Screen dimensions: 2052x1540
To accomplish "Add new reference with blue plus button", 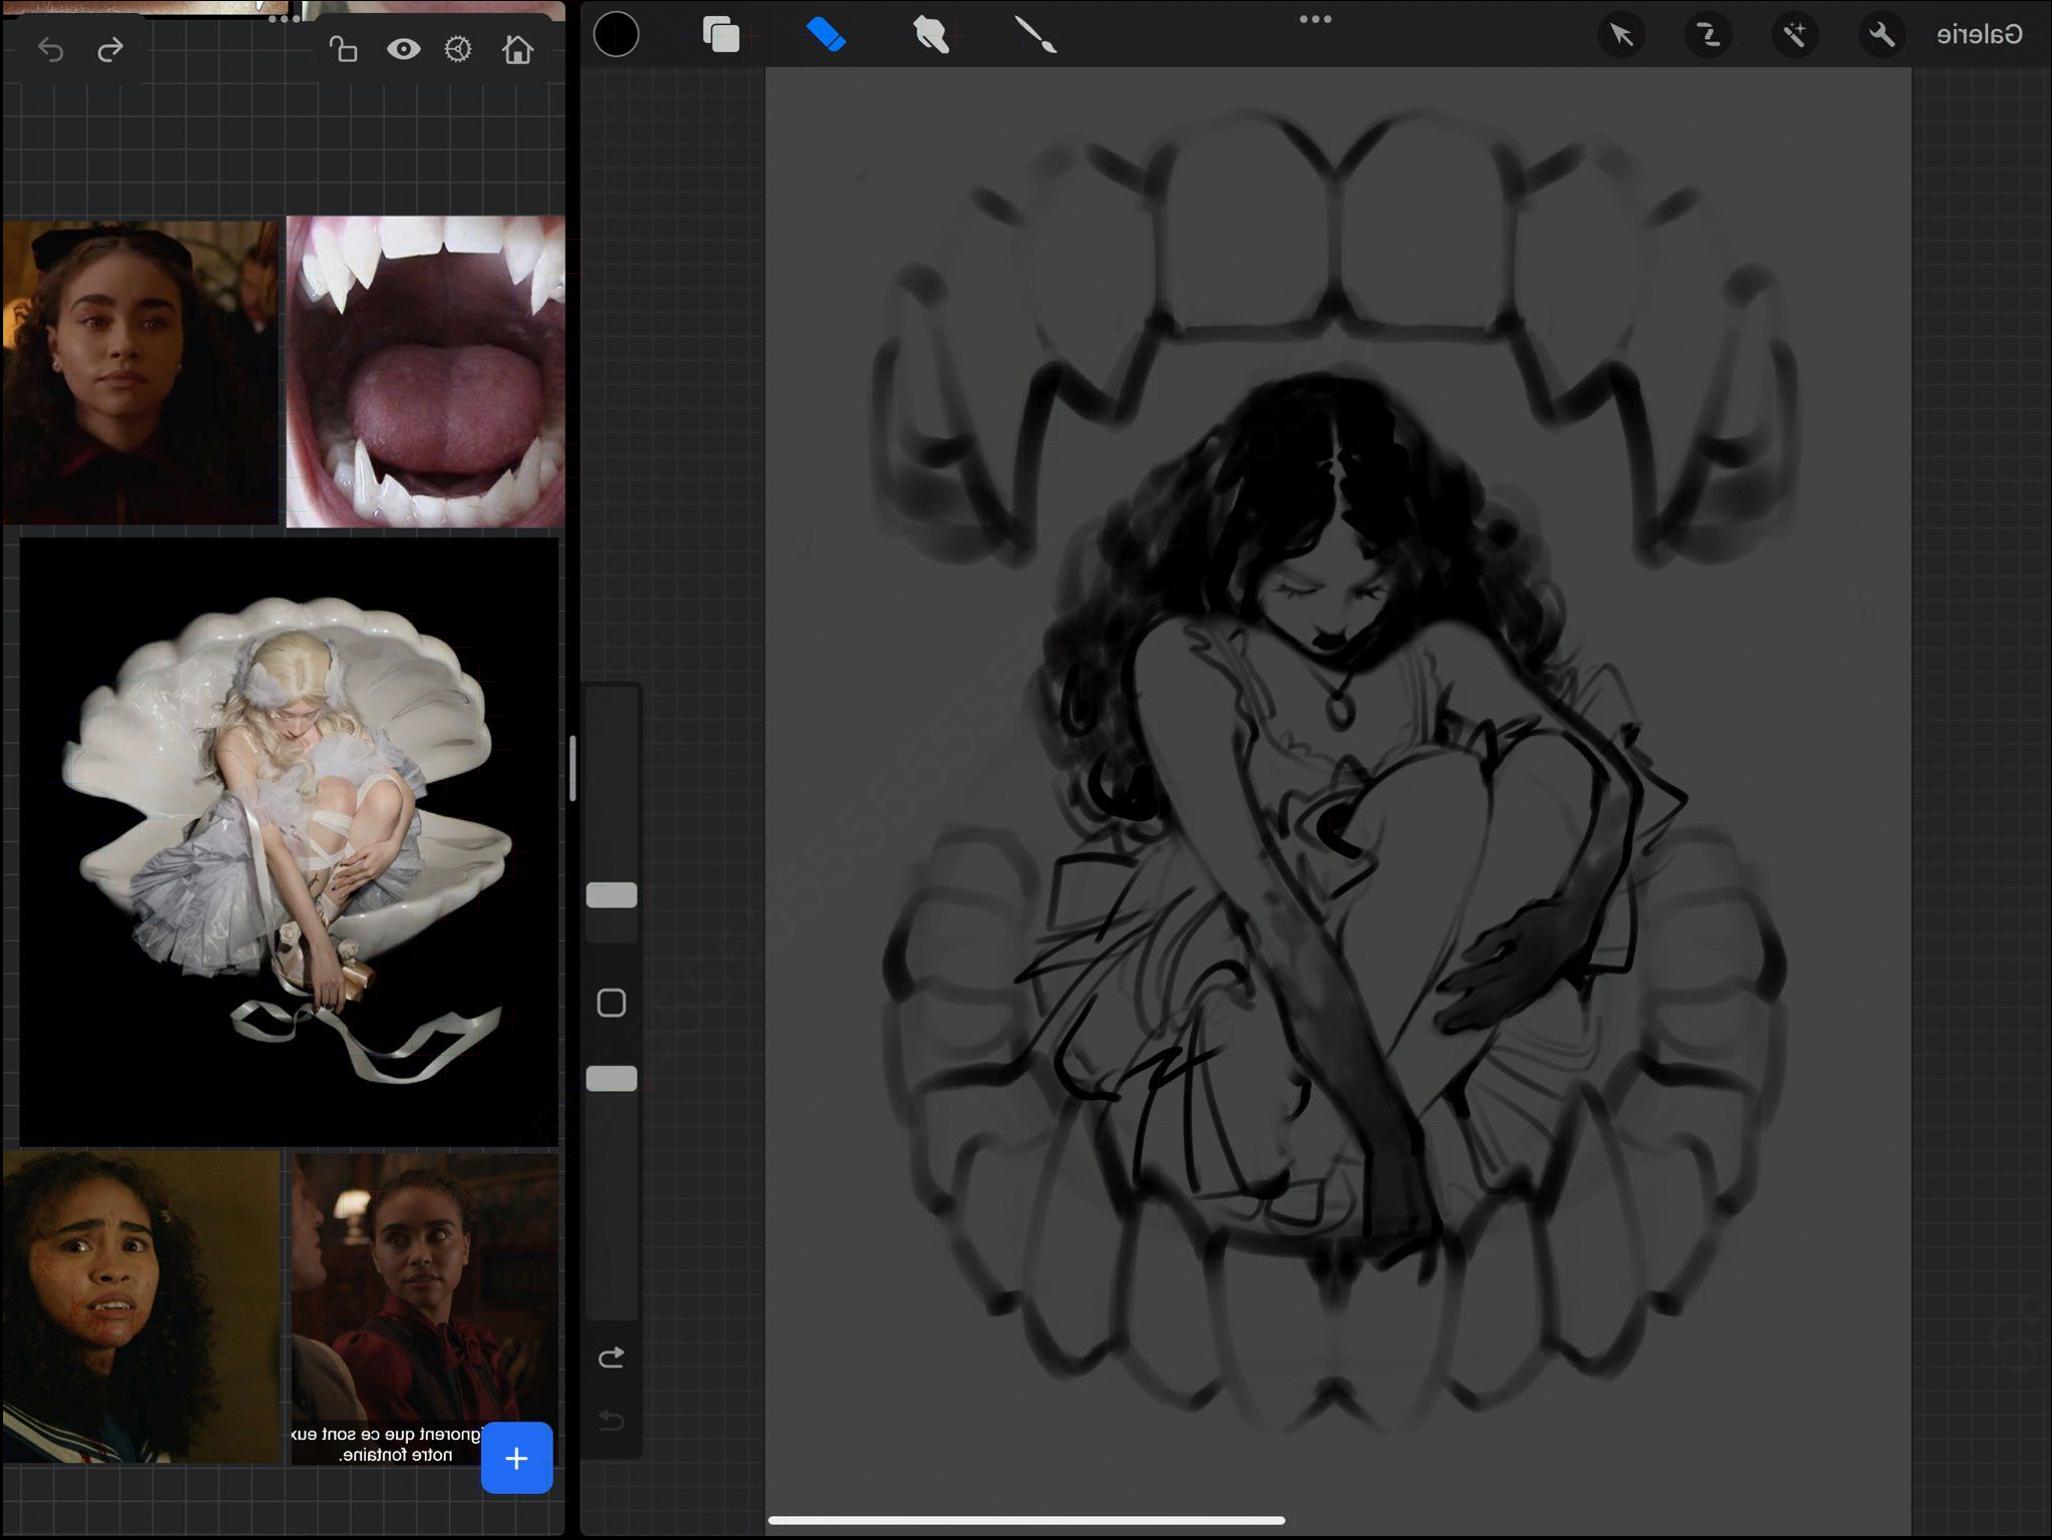I will coord(516,1458).
